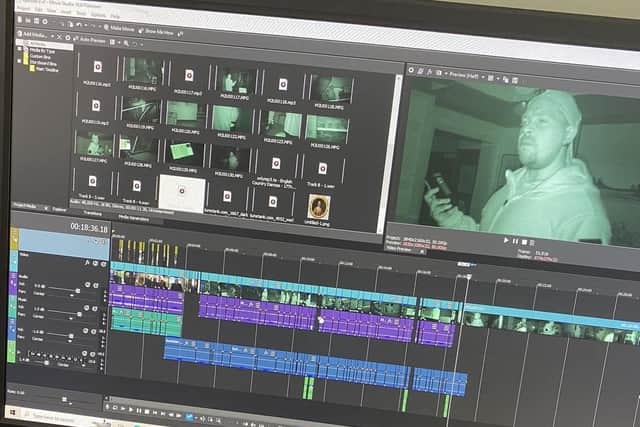Viewport: 640px width, 427px height.
Task: Click Pause in the timeline transport
Action: tap(139, 410)
